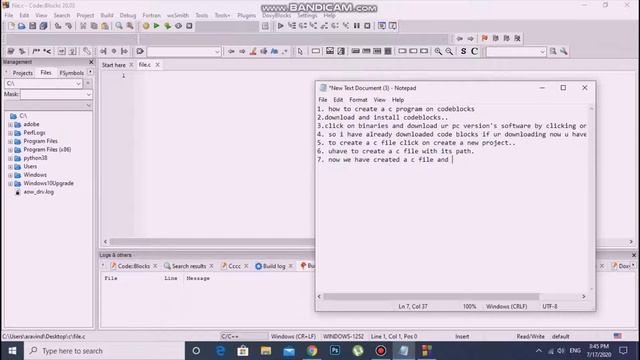Click the Paste clipboard icon
Viewport: 640px width, 360px height.
[x=105, y=26]
